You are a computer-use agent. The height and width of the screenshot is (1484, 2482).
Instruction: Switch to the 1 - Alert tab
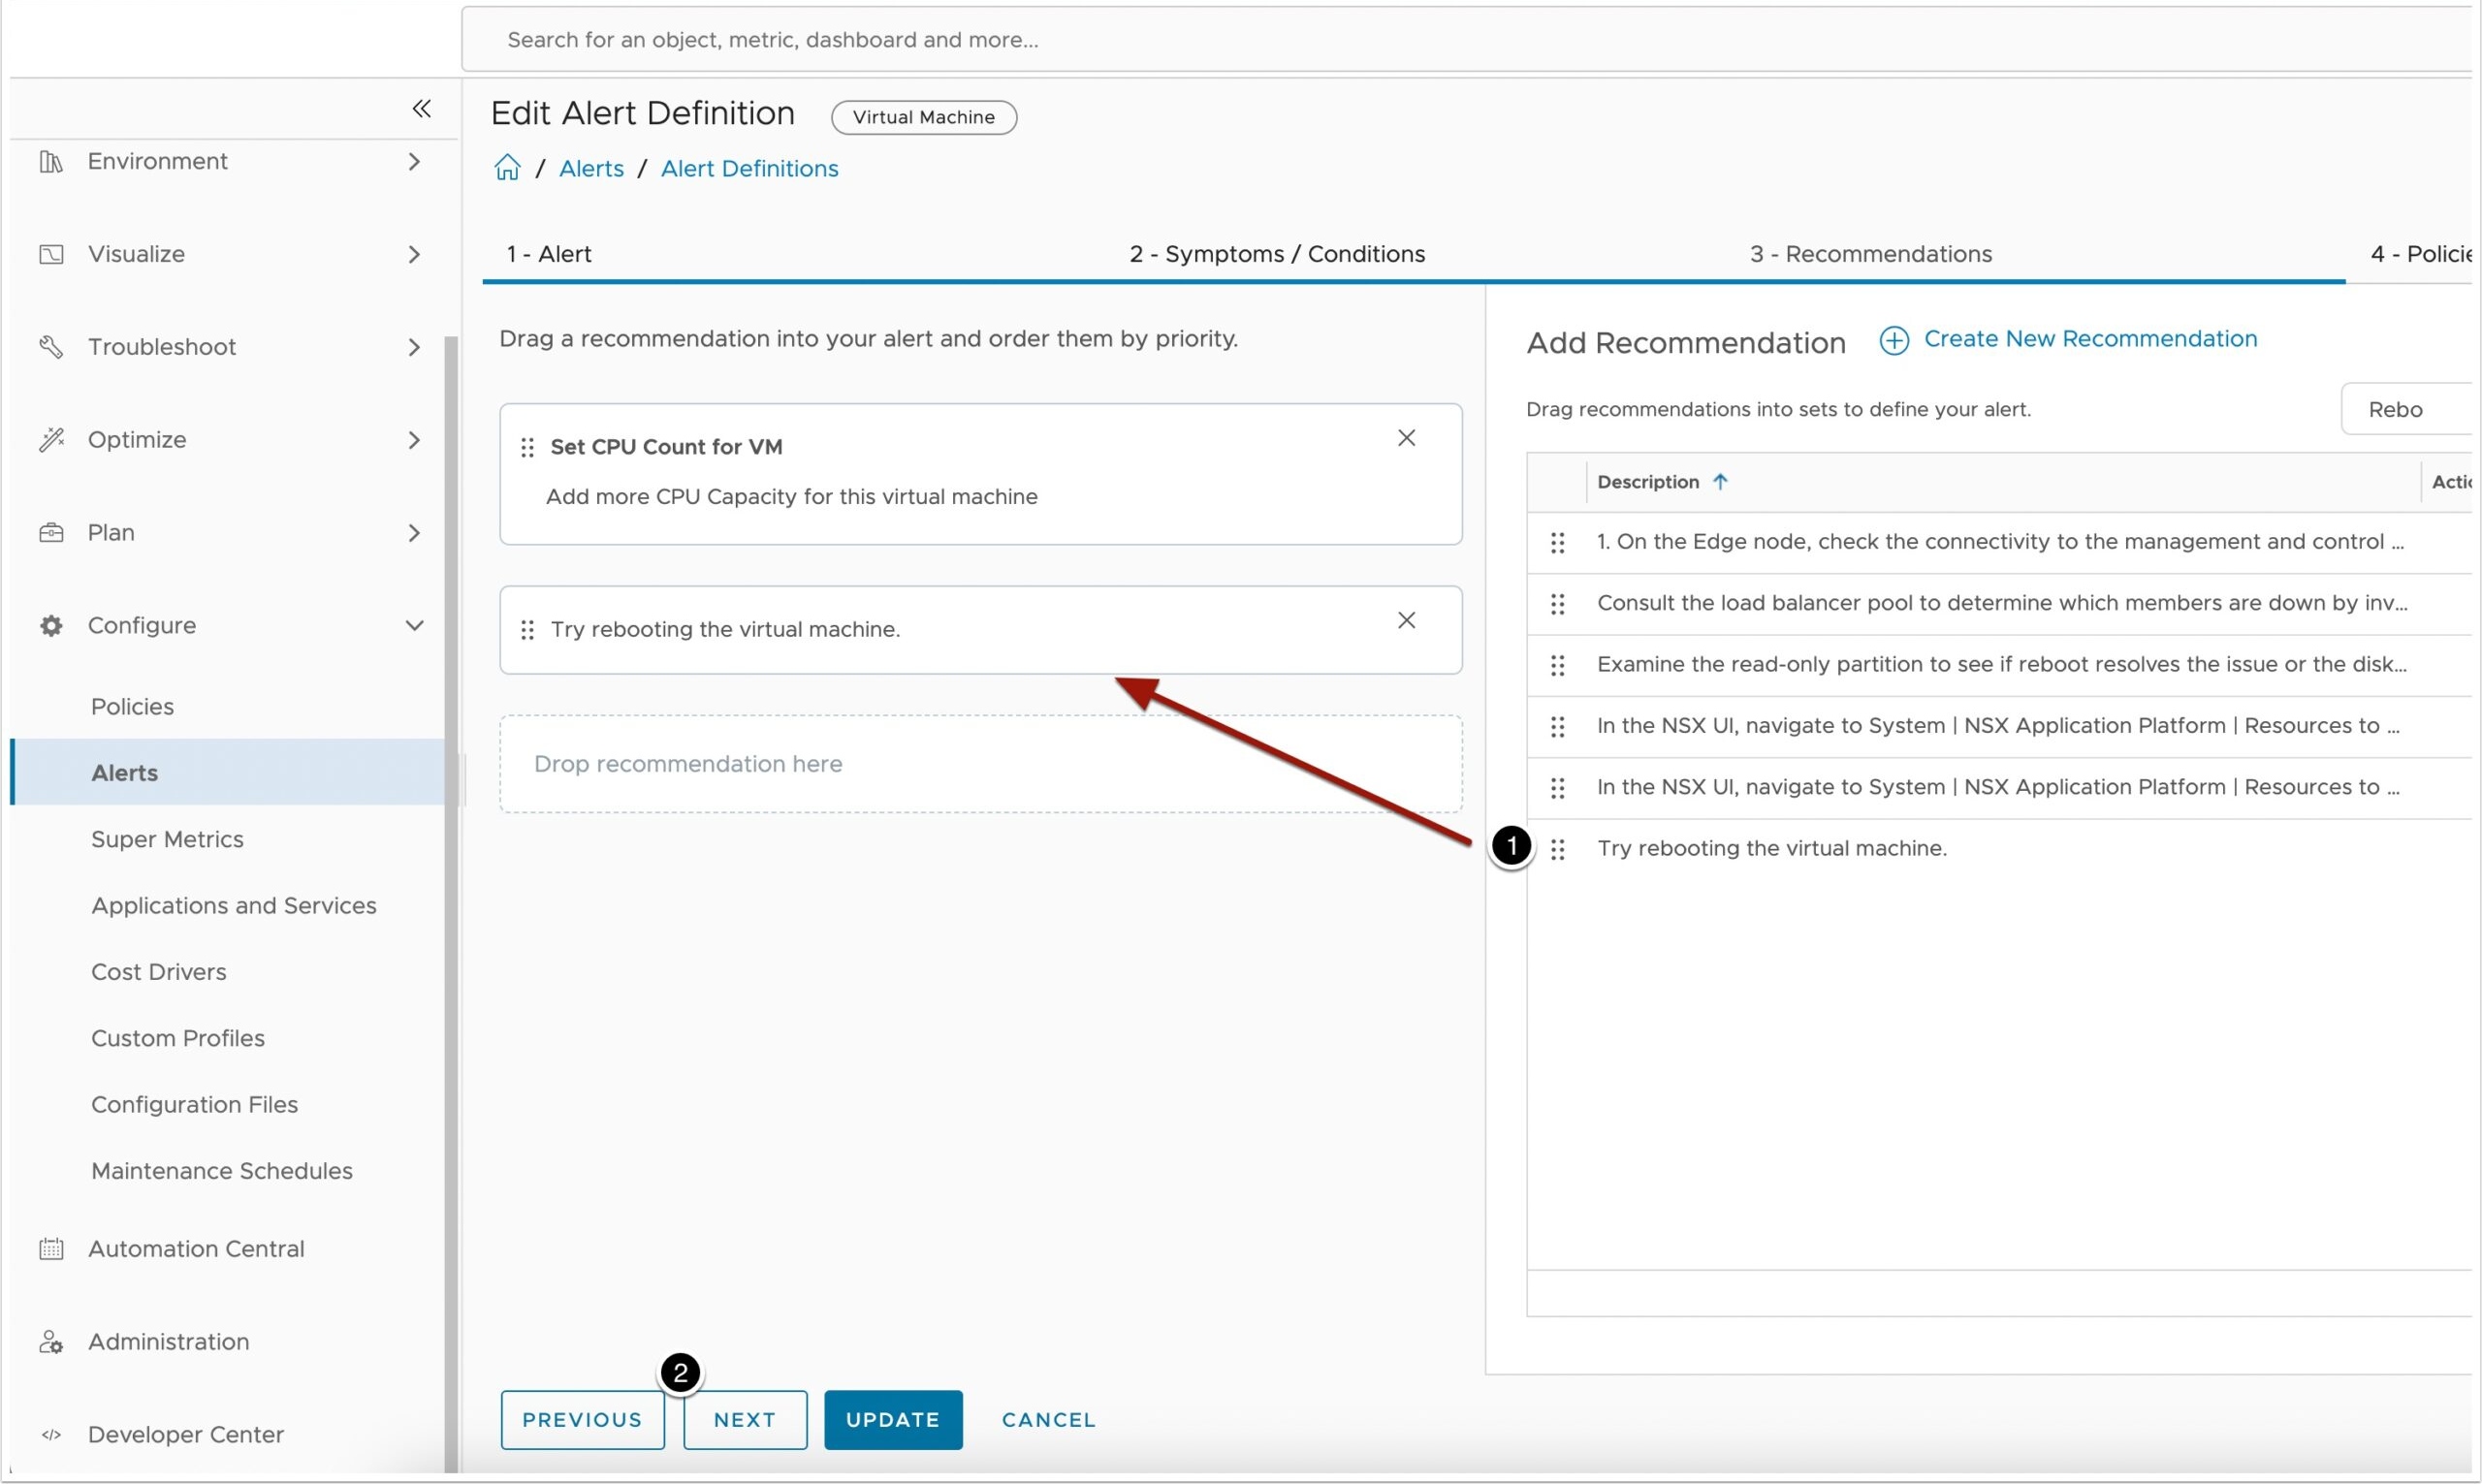pos(549,254)
